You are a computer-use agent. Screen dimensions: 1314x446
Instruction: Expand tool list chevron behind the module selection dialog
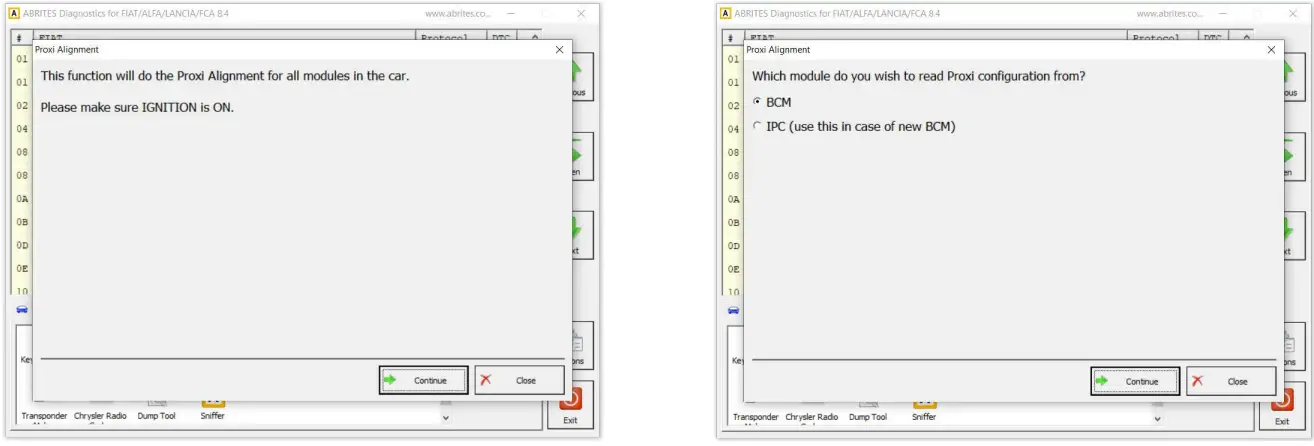tap(1158, 418)
